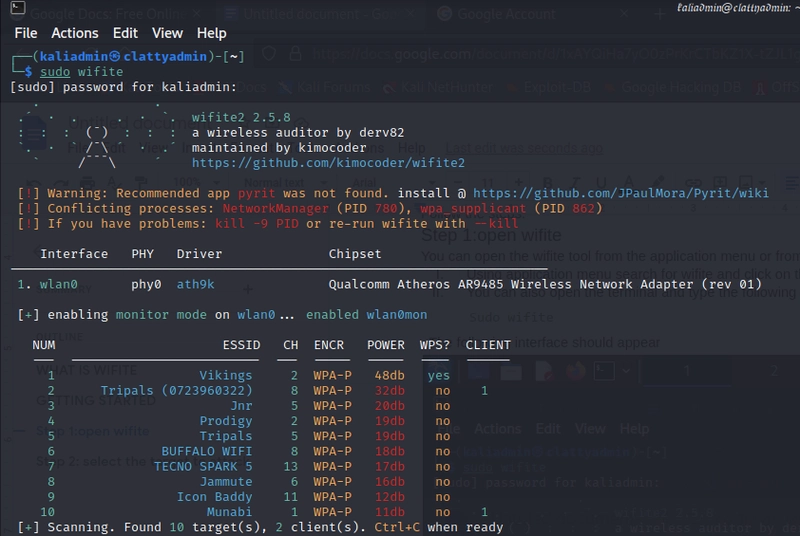Click the 'Jnr' ESSID row
The height and width of the screenshot is (536, 800).
241,406
